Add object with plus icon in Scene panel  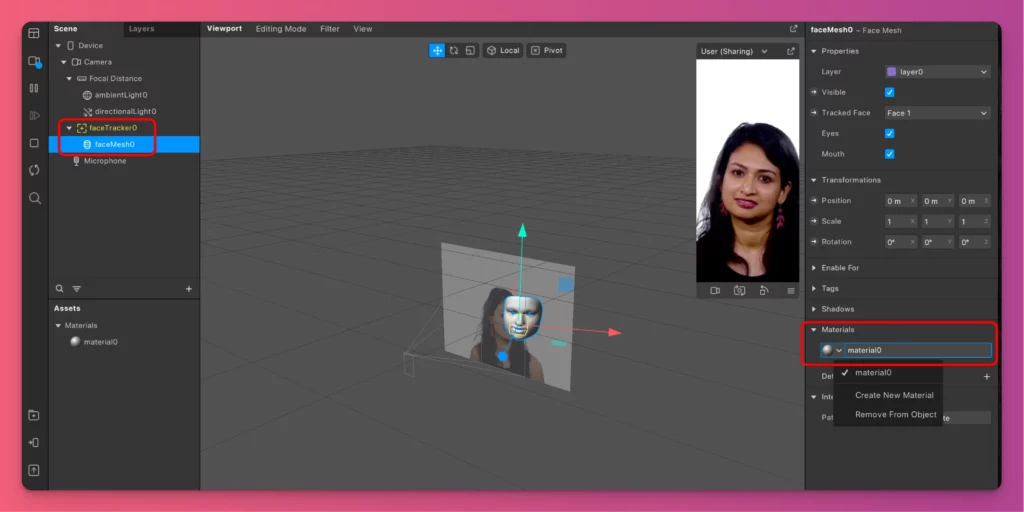[189, 288]
